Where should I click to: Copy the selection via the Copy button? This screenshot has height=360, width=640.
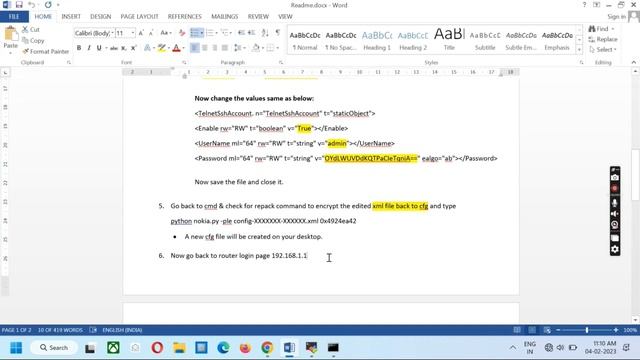point(33,40)
